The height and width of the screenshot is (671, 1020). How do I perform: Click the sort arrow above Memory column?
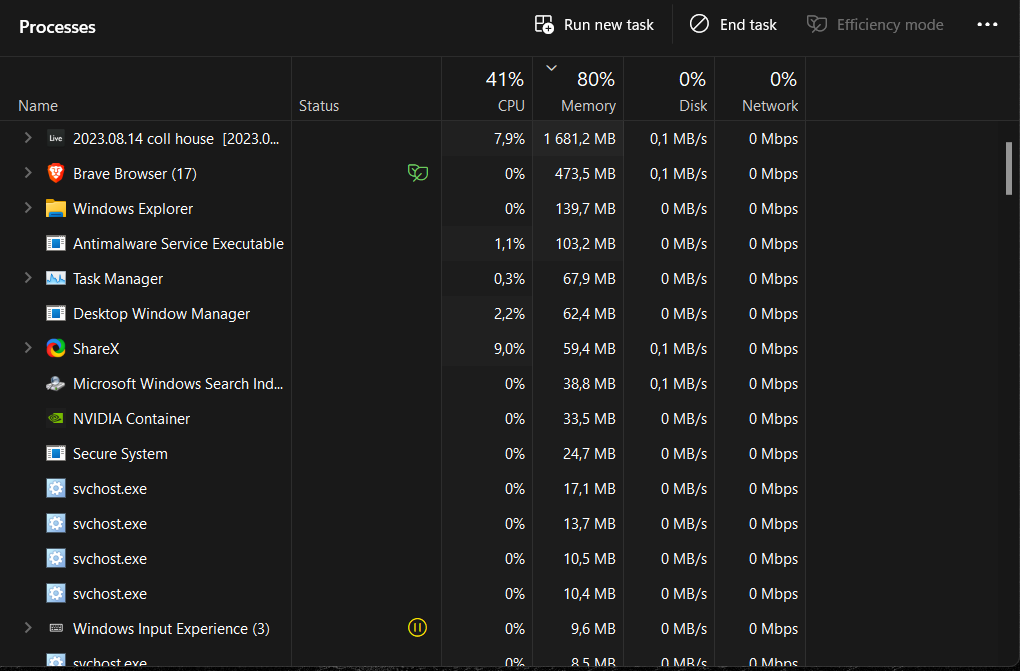(551, 68)
